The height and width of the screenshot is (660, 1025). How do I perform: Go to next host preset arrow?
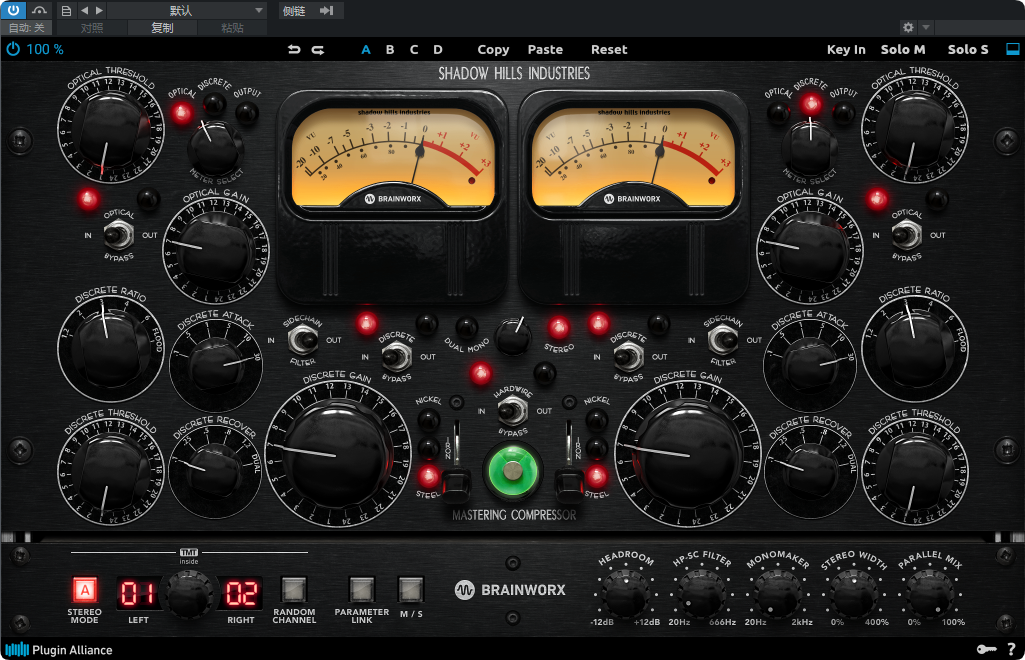pos(99,10)
